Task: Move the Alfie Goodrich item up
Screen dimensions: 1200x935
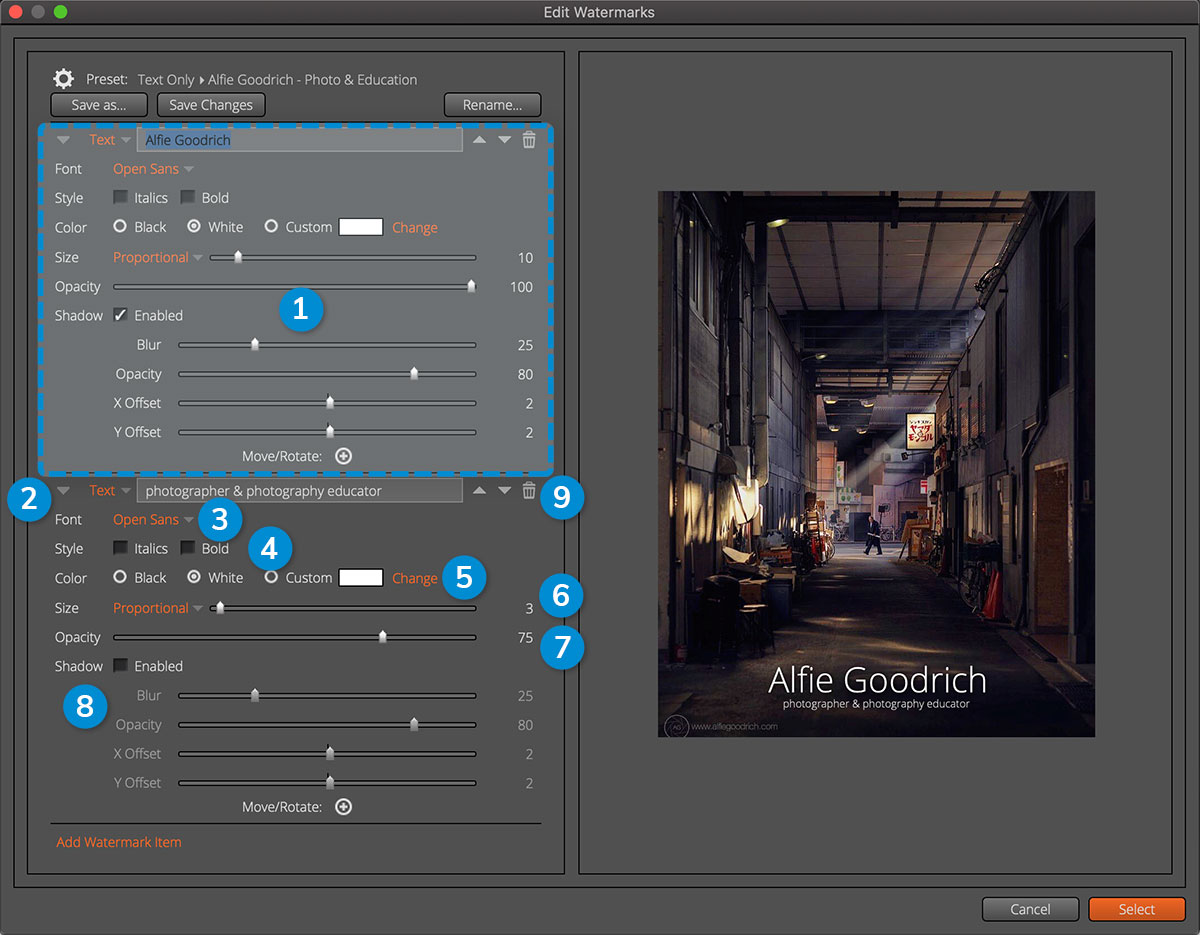Action: pyautogui.click(x=479, y=140)
